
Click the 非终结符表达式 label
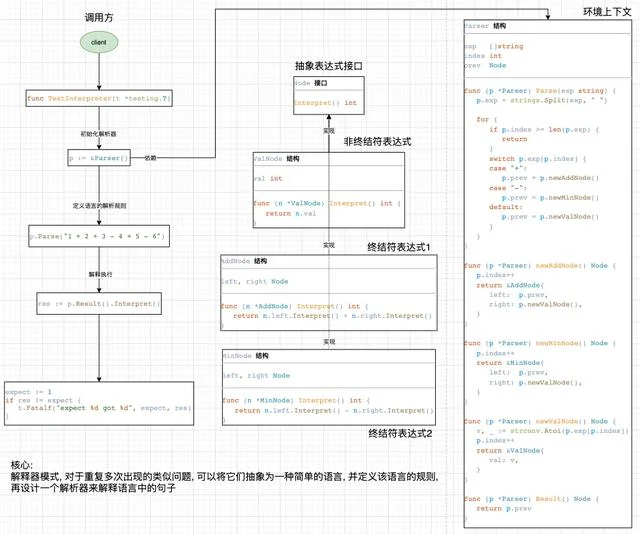tap(377, 142)
